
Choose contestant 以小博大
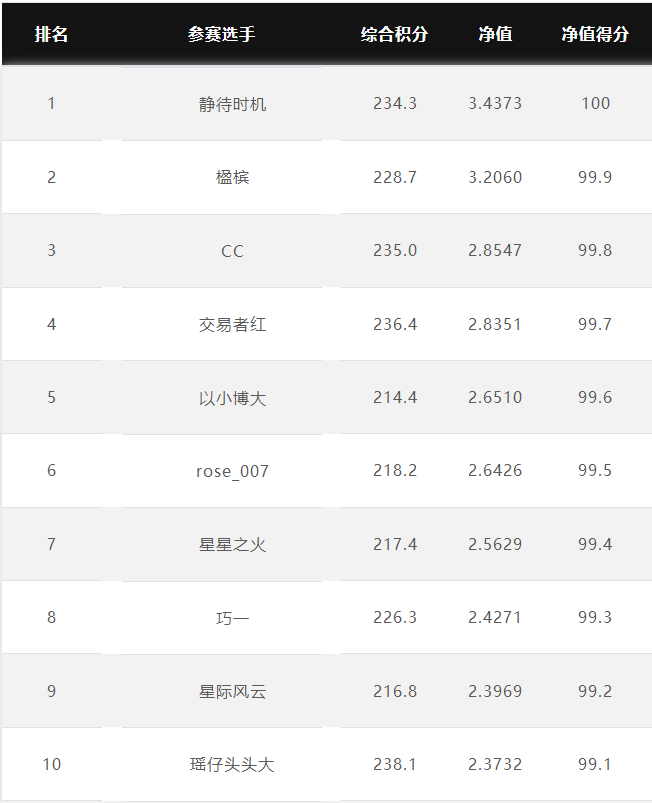233,398
